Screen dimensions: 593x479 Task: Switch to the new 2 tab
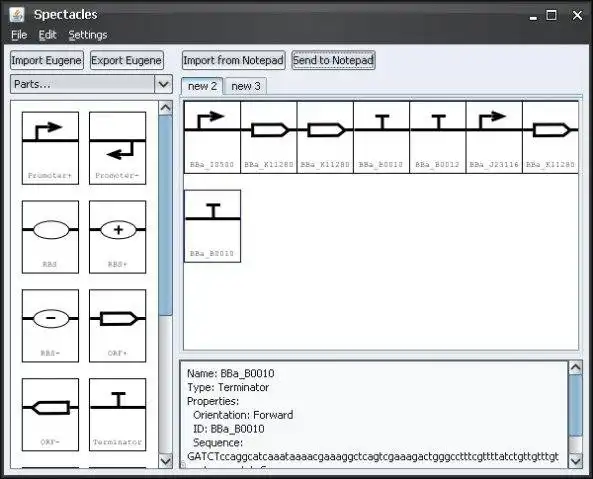pyautogui.click(x=202, y=86)
